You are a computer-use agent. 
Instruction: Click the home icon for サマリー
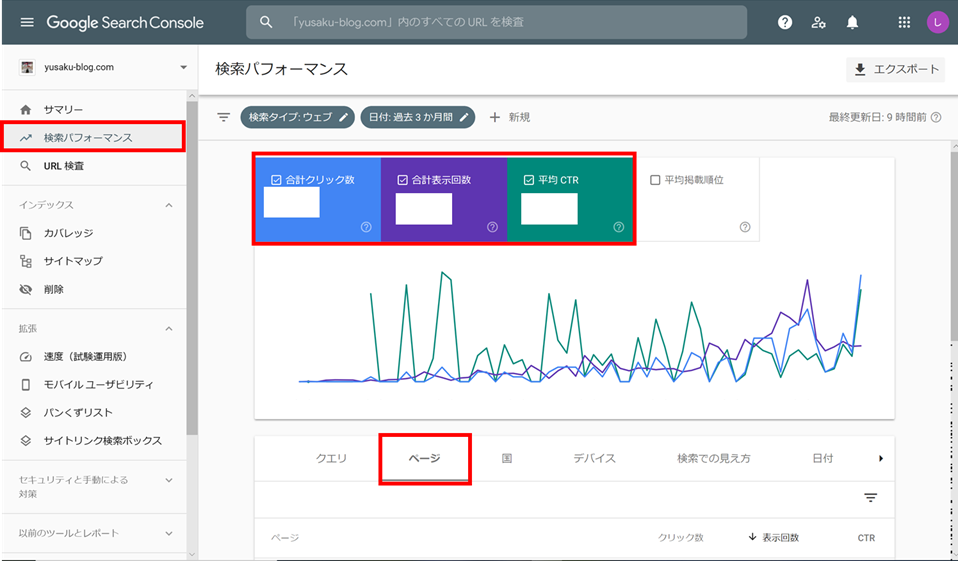coord(26,110)
